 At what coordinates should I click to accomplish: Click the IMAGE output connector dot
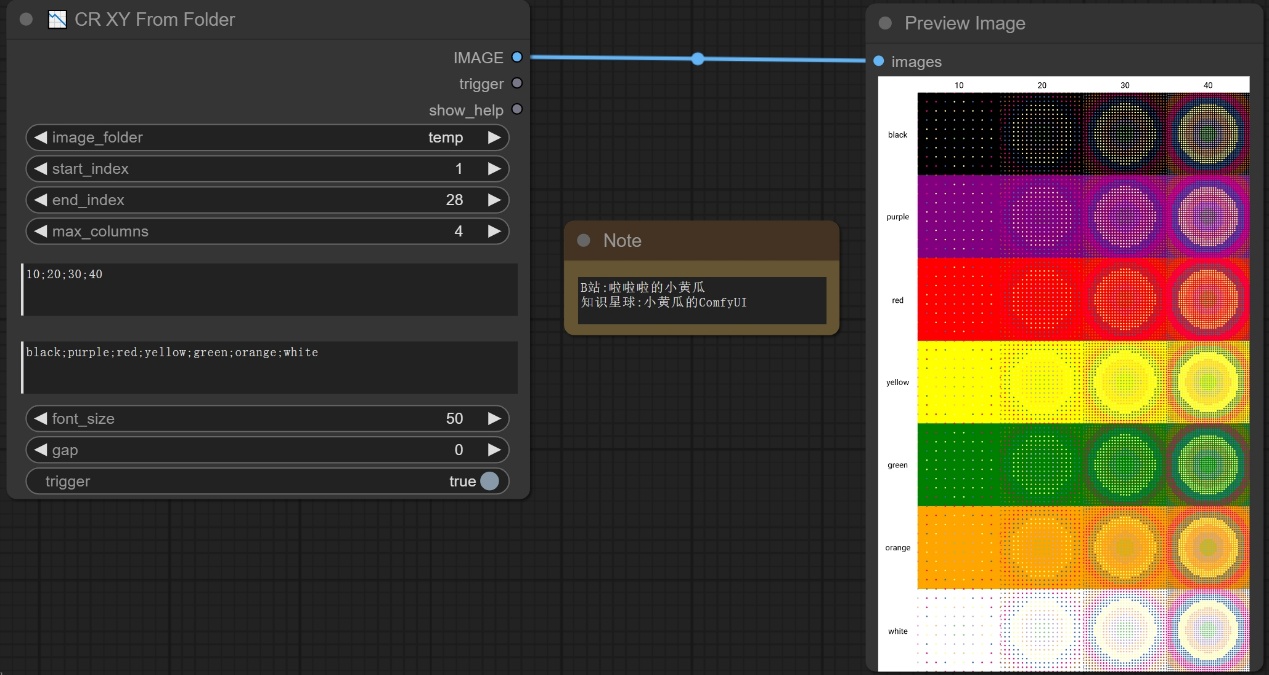[x=517, y=58]
